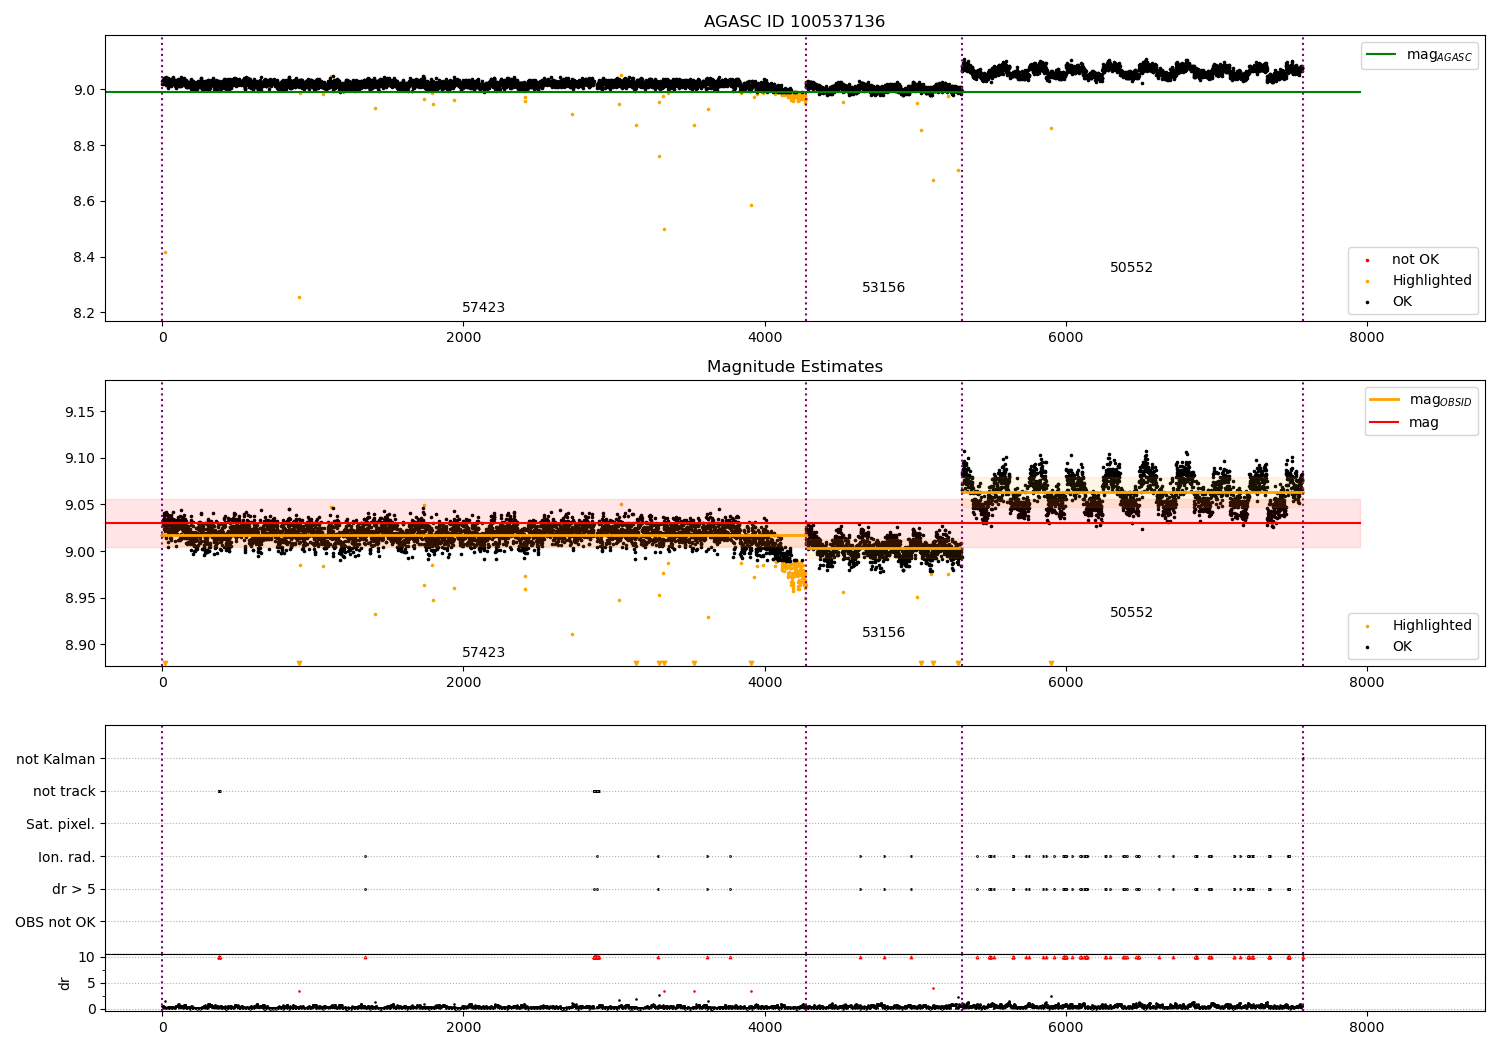This screenshot has height=1050, width=1500.
Task: Click the black "not track" flag cluster near time 2900
Action: click(596, 791)
